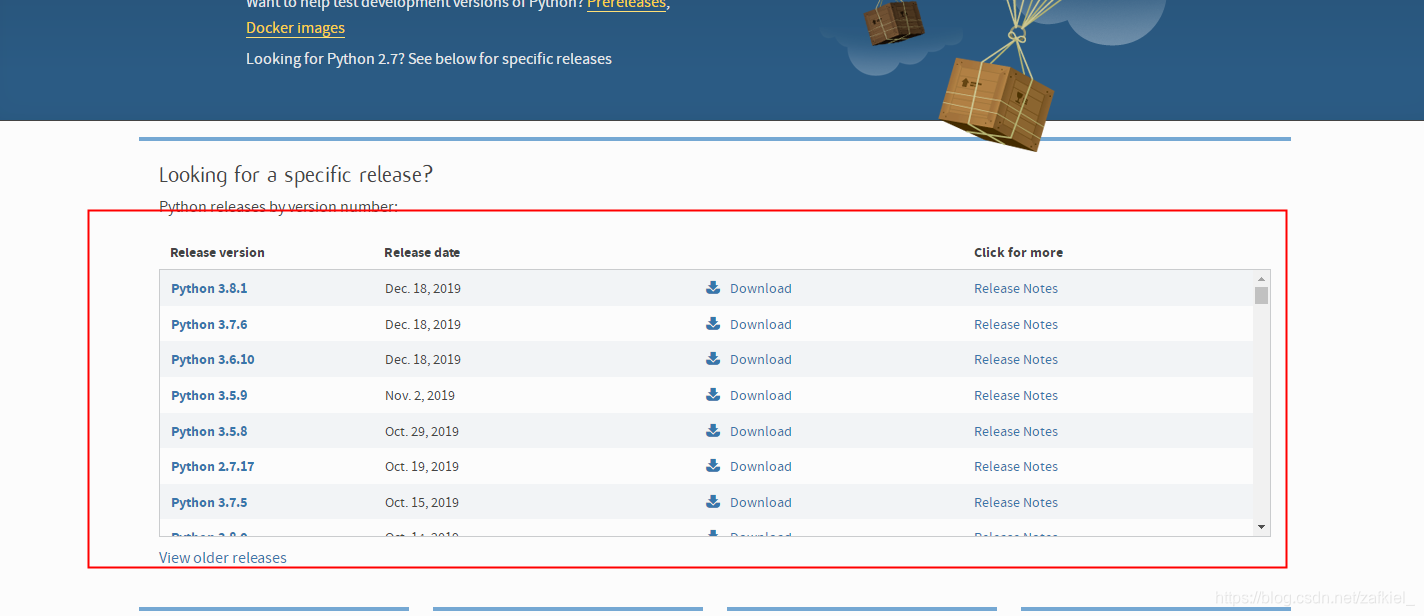Image resolution: width=1424 pixels, height=616 pixels.
Task: Click the release list scrollbar down arrow
Action: (x=1262, y=527)
